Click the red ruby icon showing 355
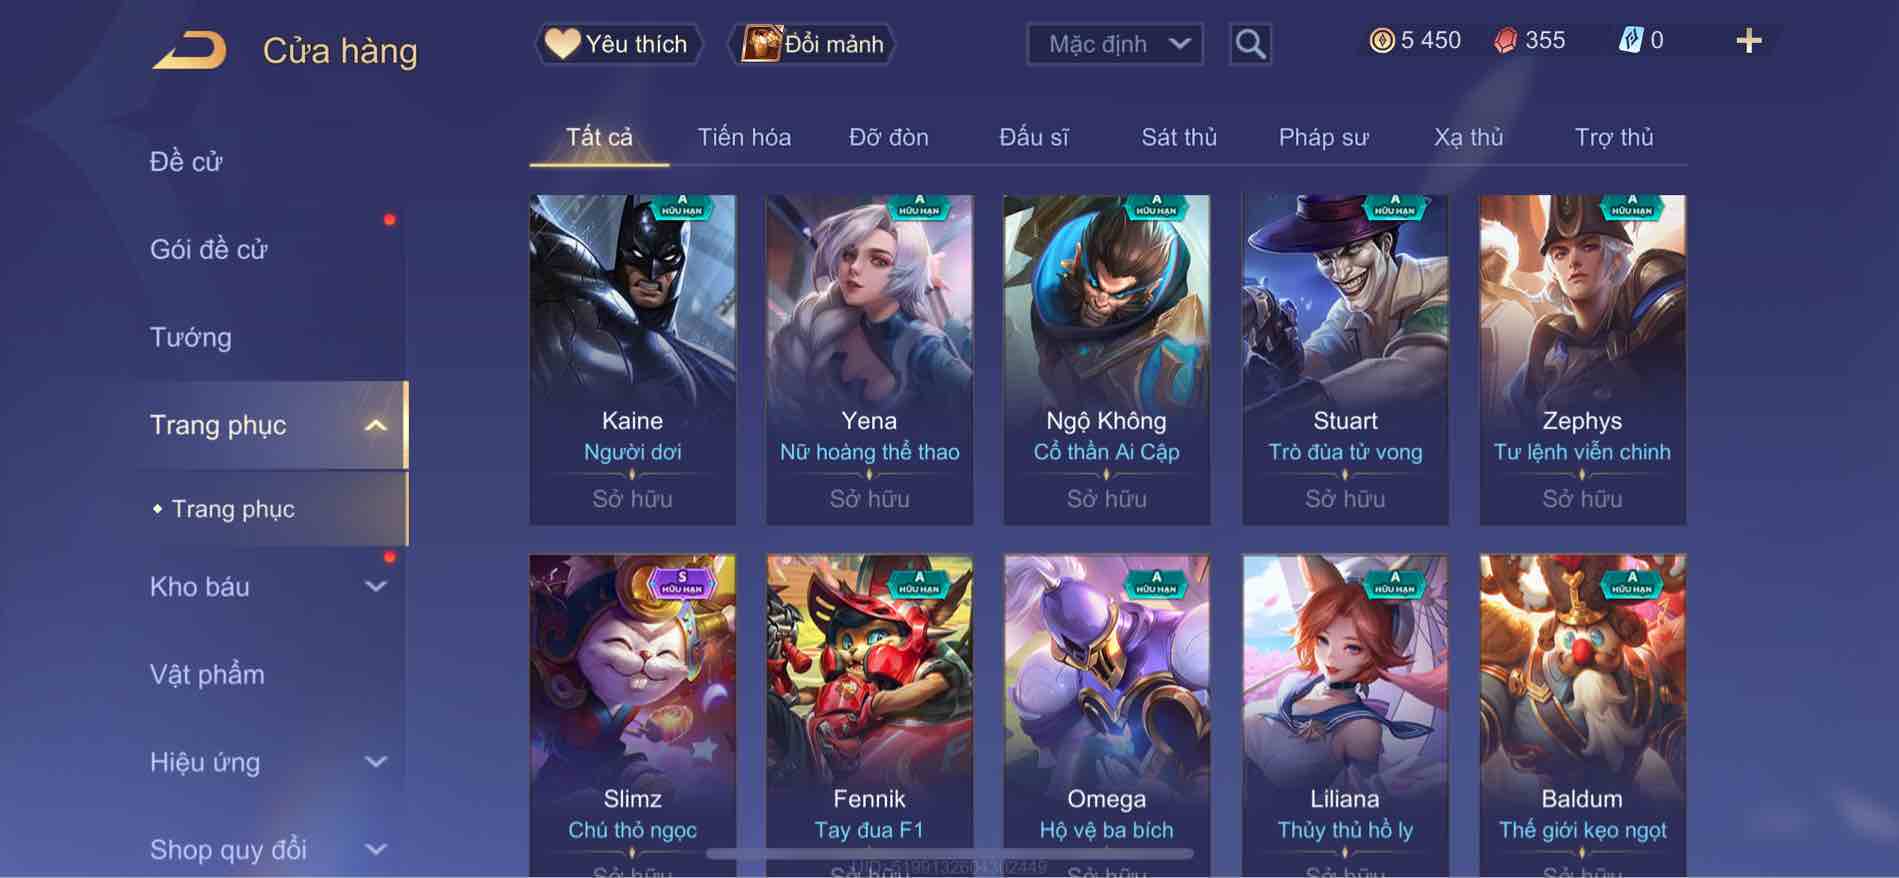 [x=1505, y=40]
